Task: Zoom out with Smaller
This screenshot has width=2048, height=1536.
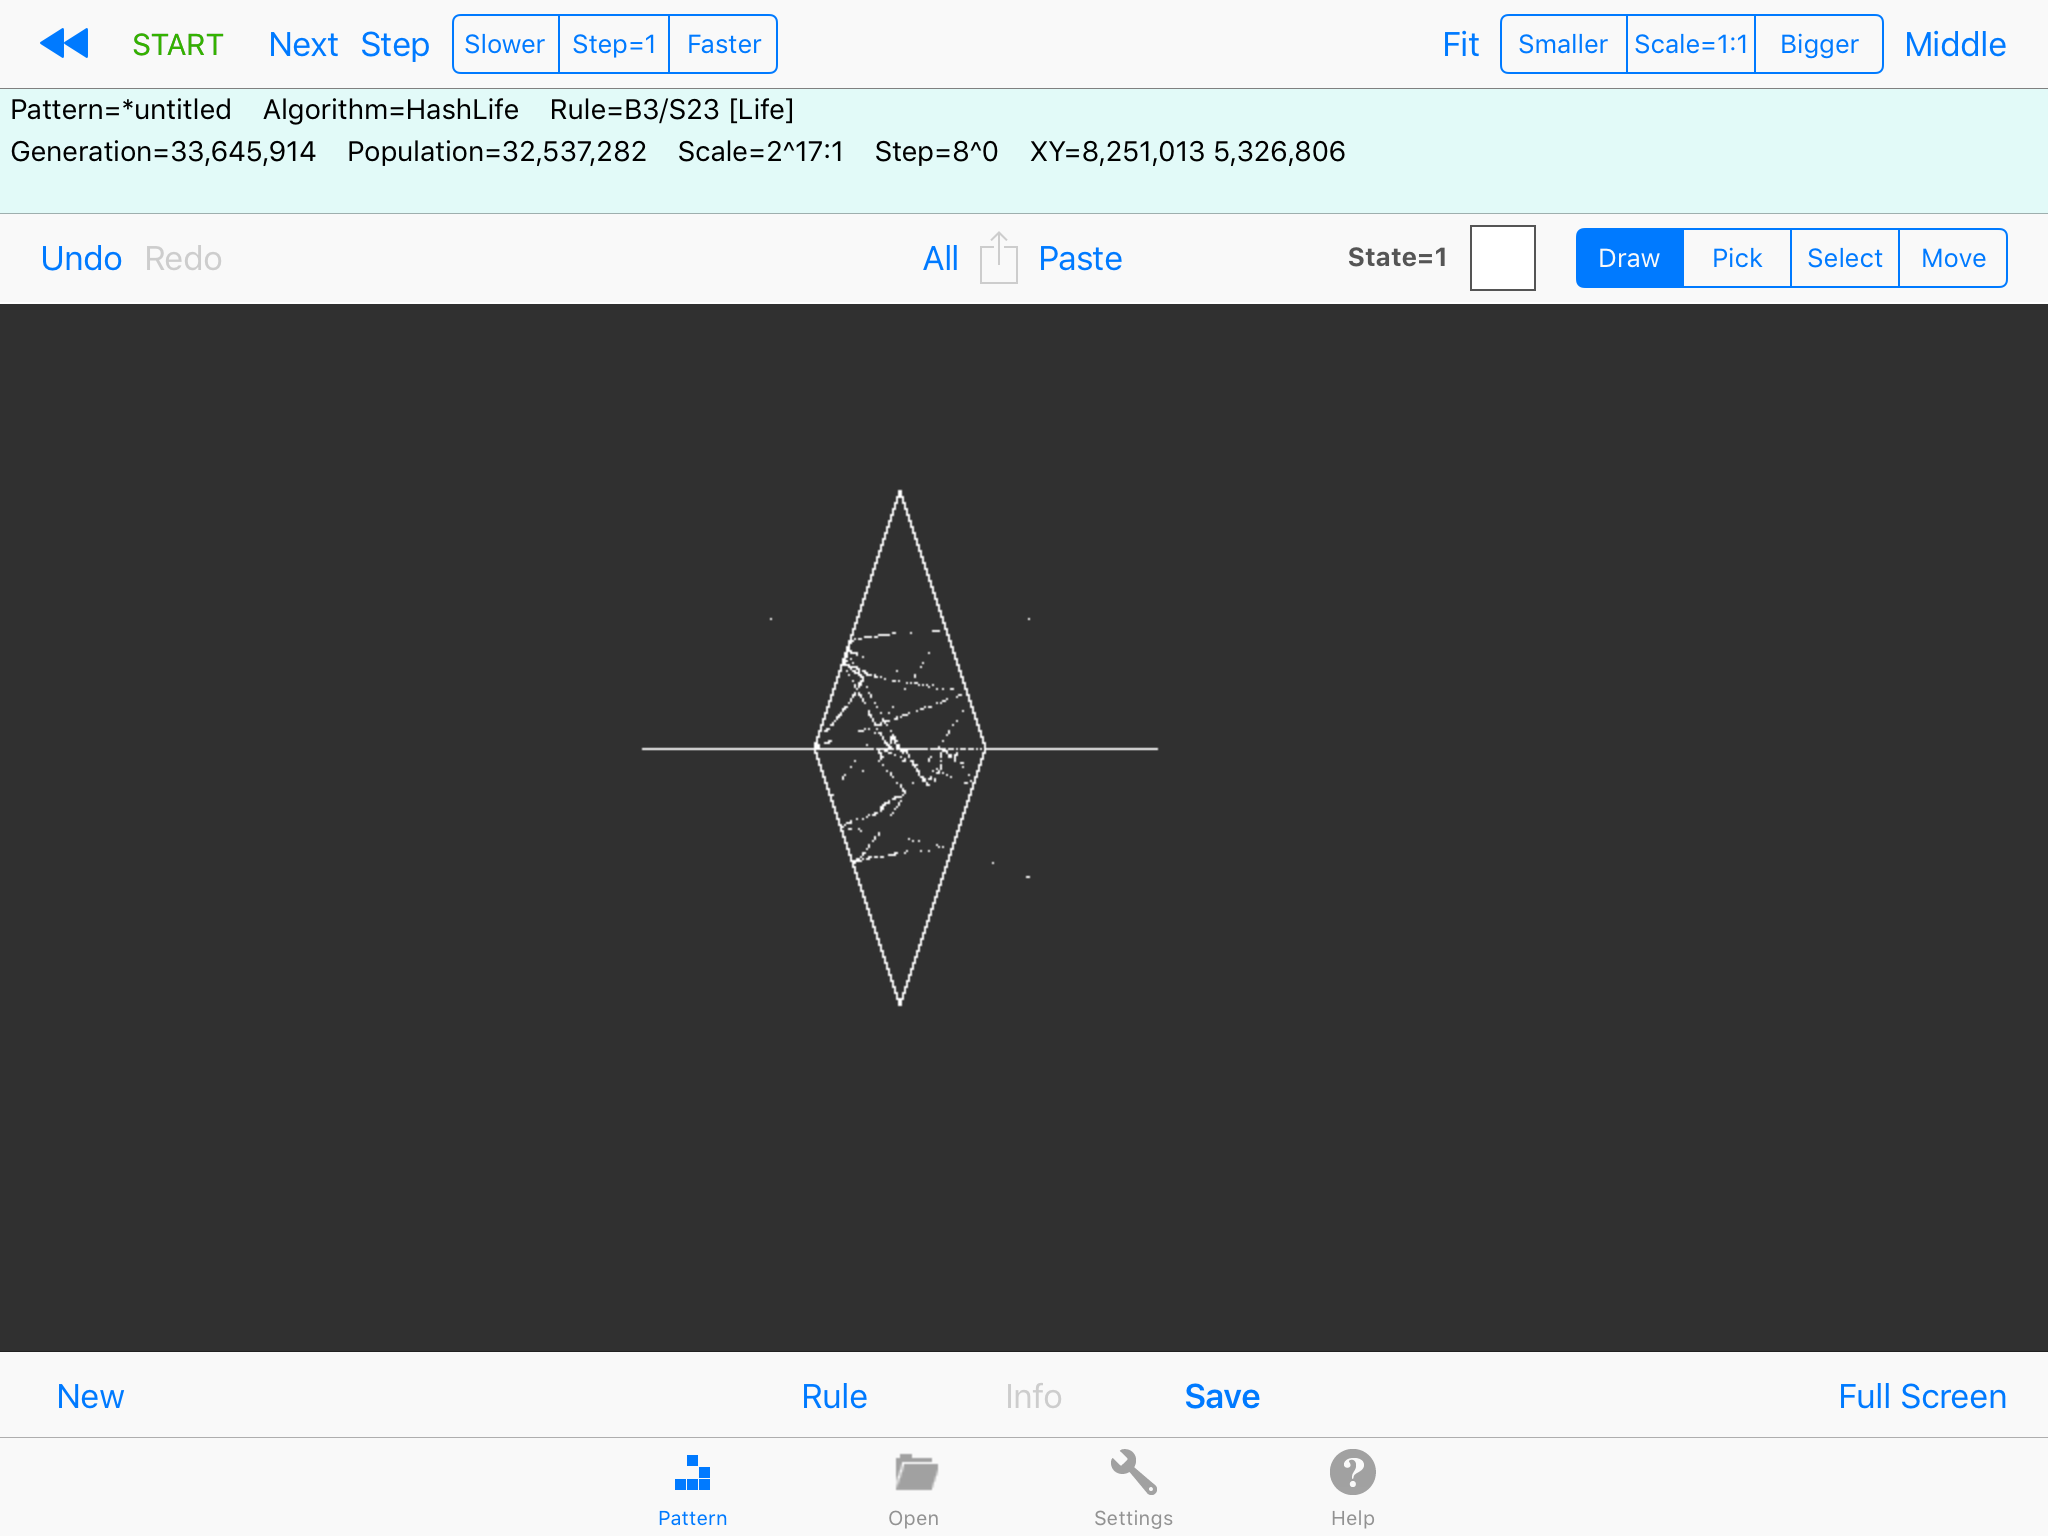Action: pyautogui.click(x=1563, y=44)
